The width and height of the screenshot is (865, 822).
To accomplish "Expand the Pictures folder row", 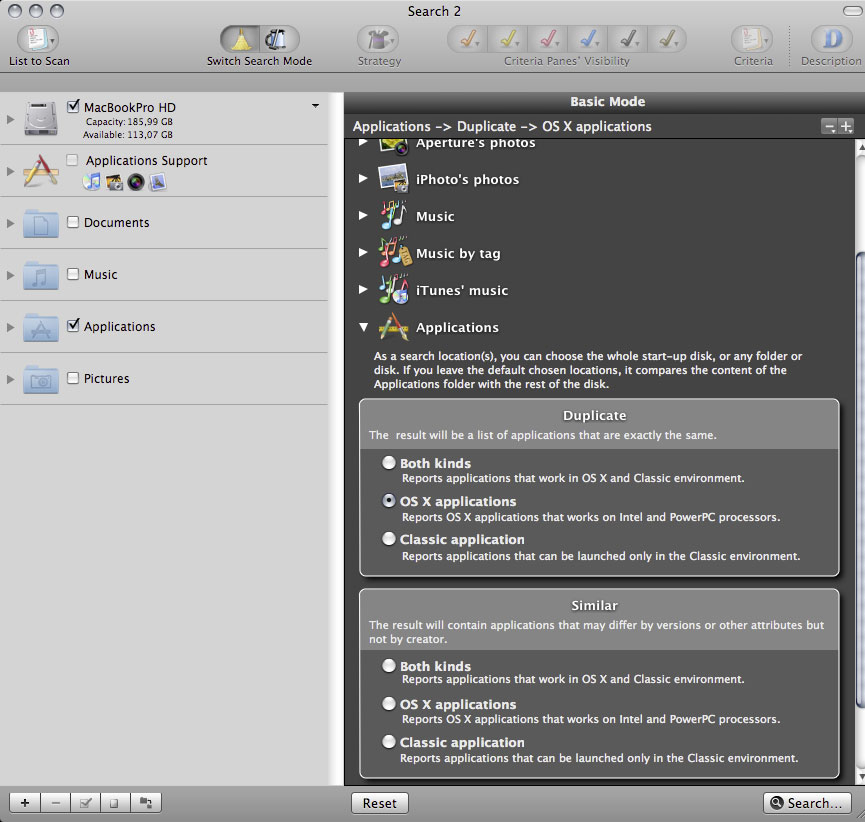I will (10, 380).
